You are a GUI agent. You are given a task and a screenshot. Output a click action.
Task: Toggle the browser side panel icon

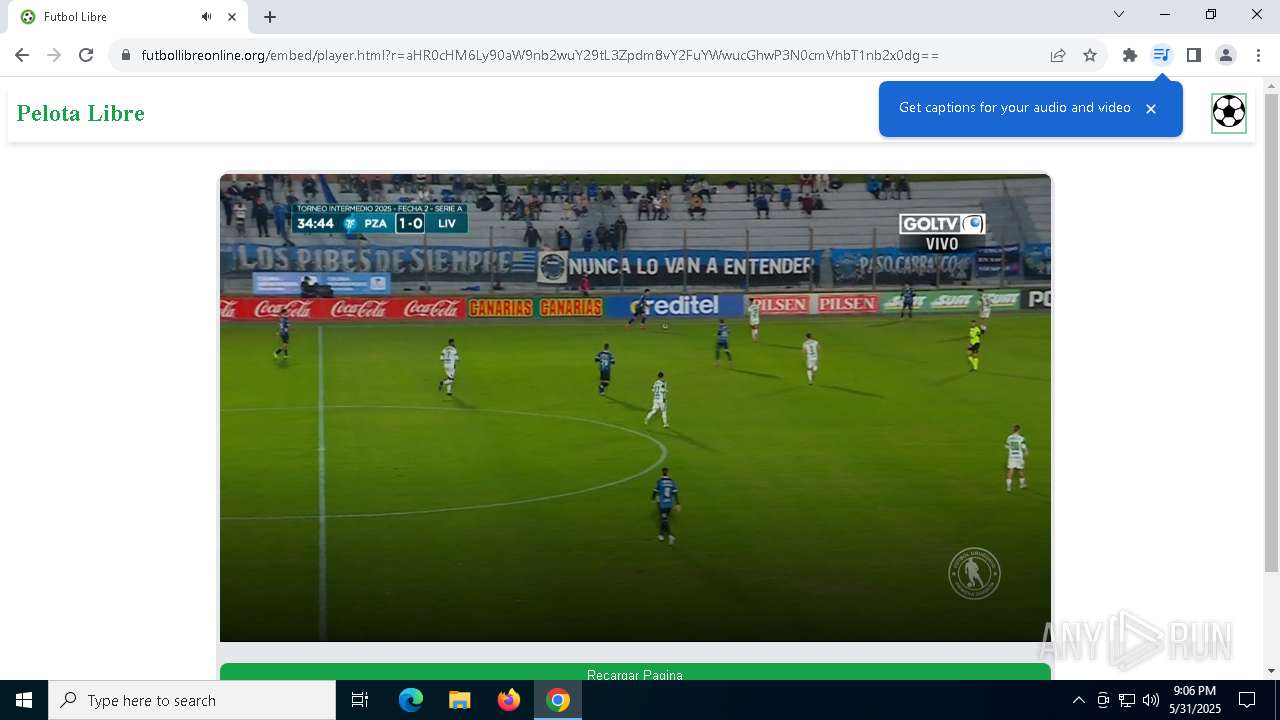pyautogui.click(x=1194, y=55)
